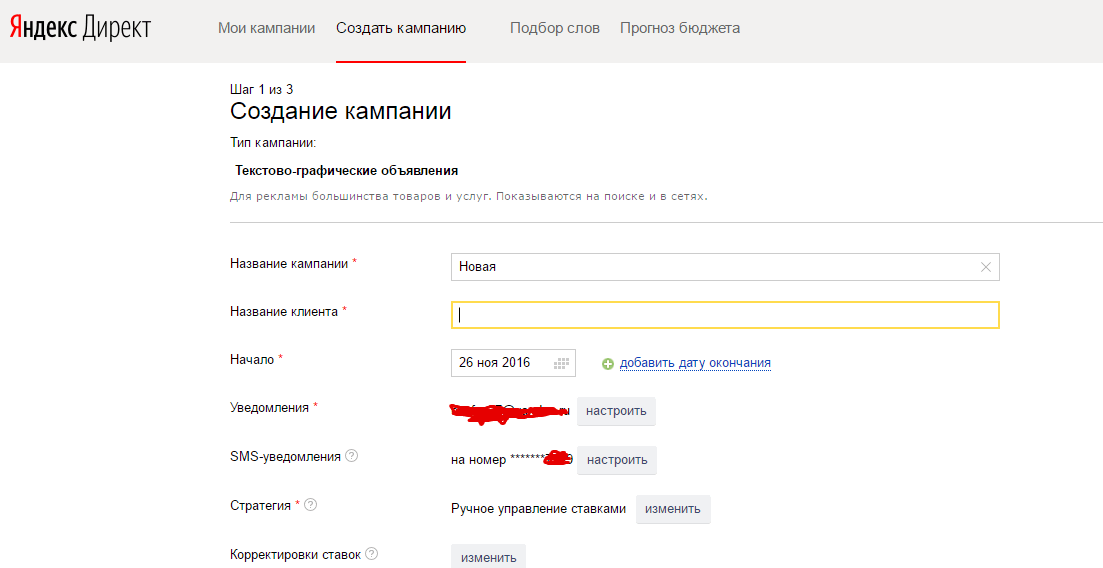Open Прогноз бюджета page
1103x568 pixels.
(x=680, y=28)
